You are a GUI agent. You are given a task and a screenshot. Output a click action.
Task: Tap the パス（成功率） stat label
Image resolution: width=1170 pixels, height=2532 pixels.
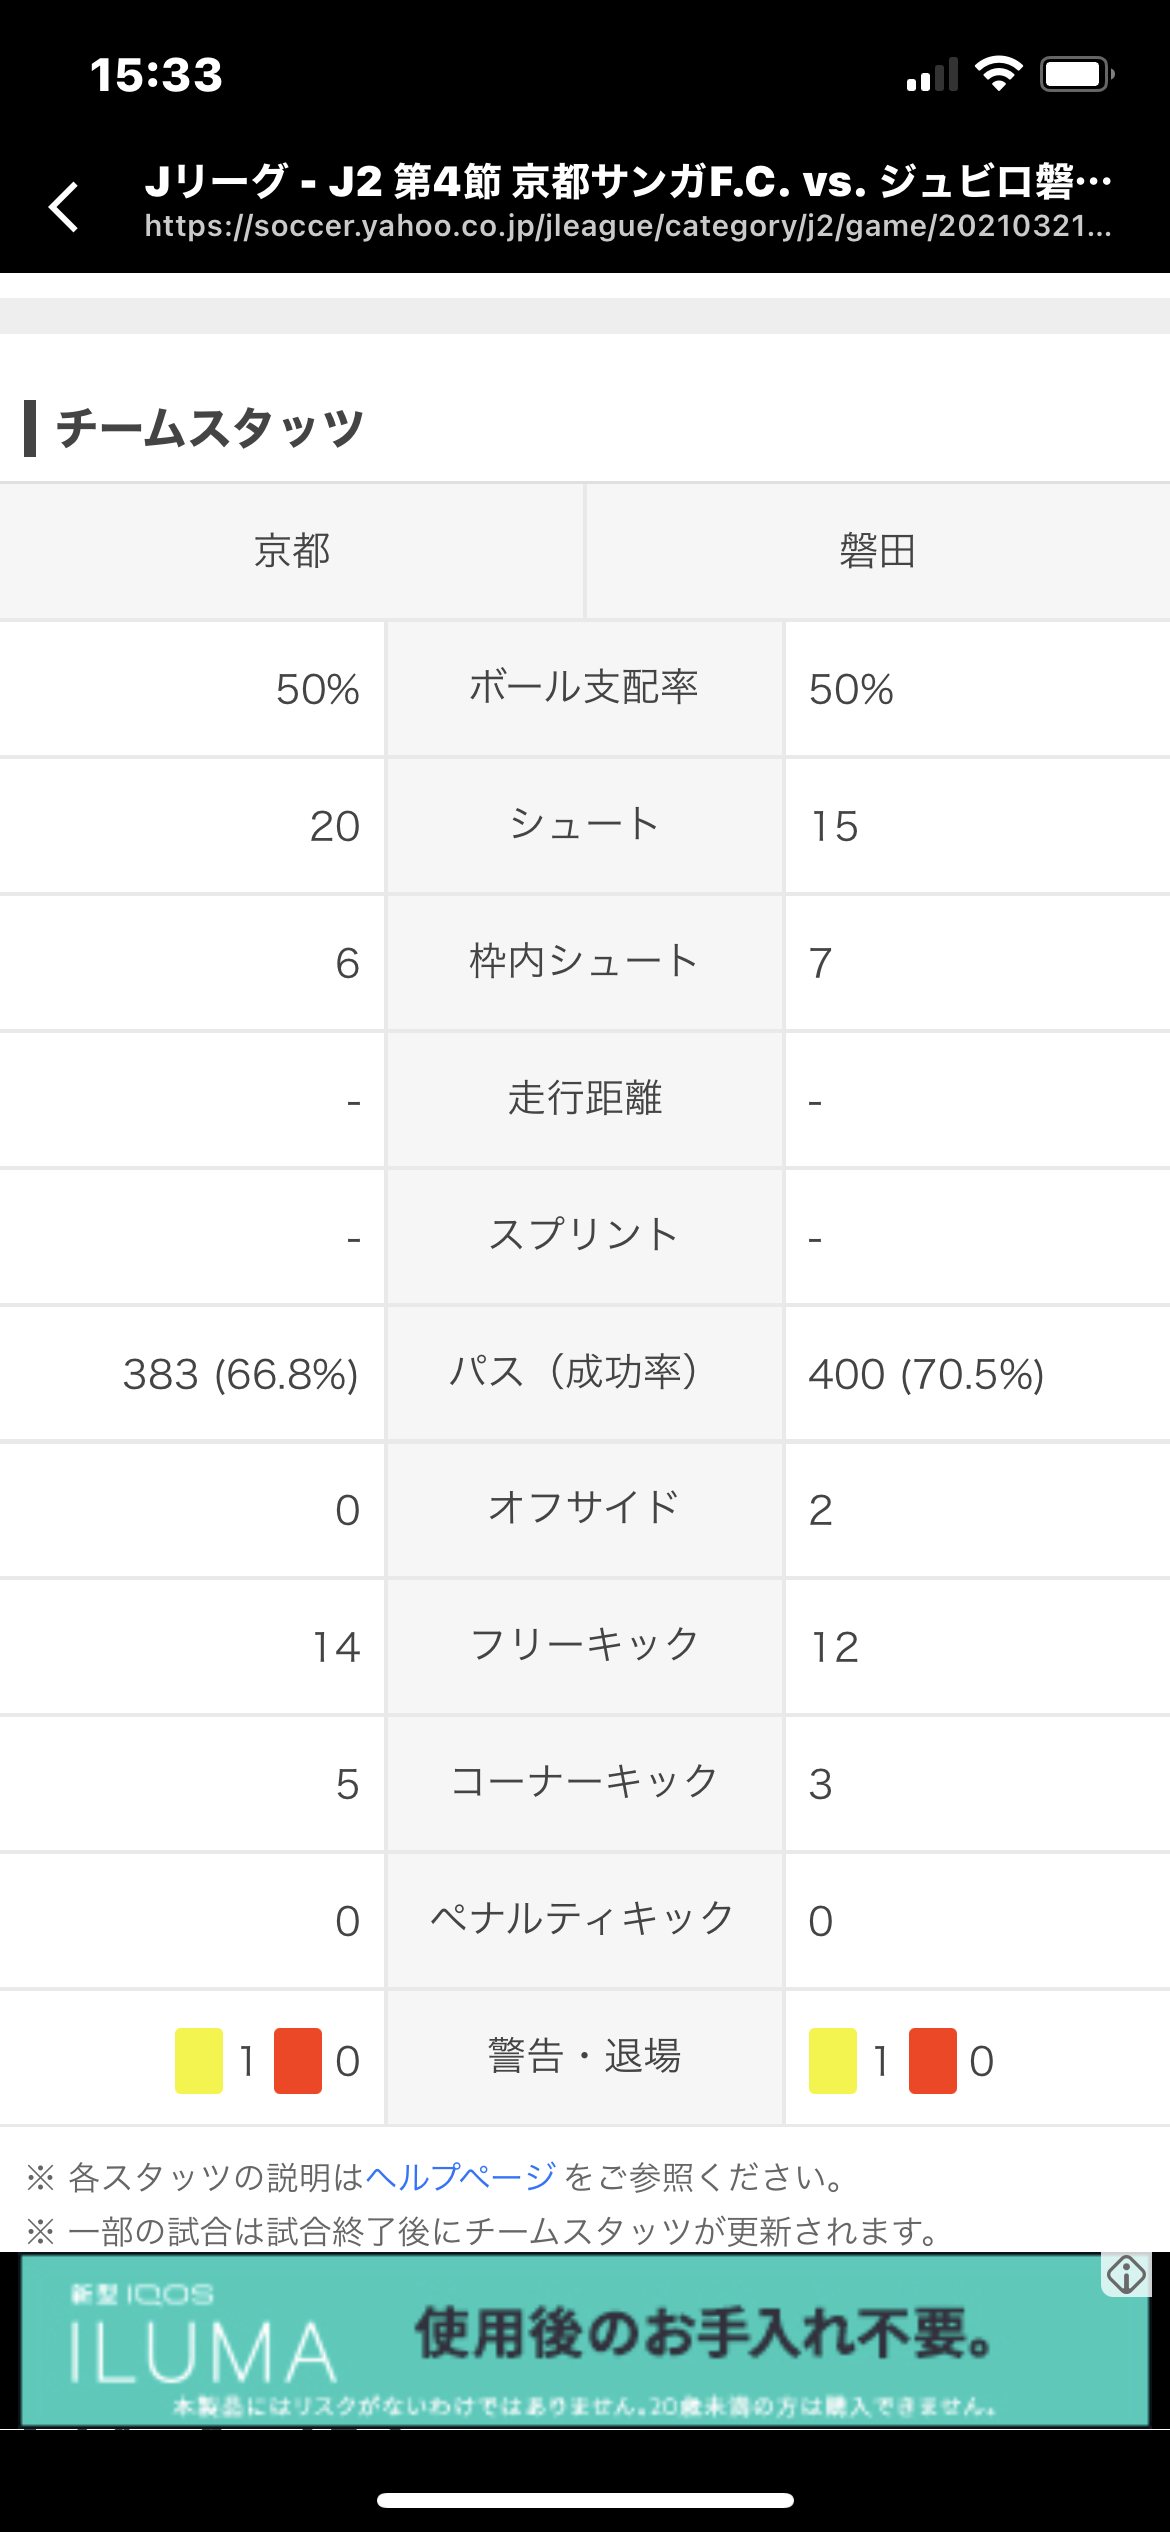tap(584, 1372)
